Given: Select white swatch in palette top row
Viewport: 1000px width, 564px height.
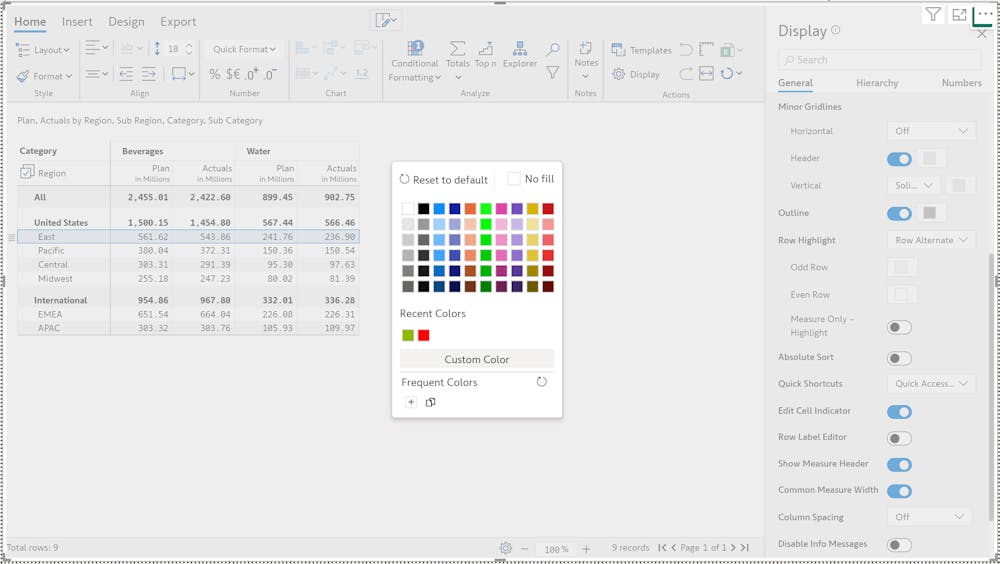Looking at the screenshot, I should pyautogui.click(x=408, y=209).
